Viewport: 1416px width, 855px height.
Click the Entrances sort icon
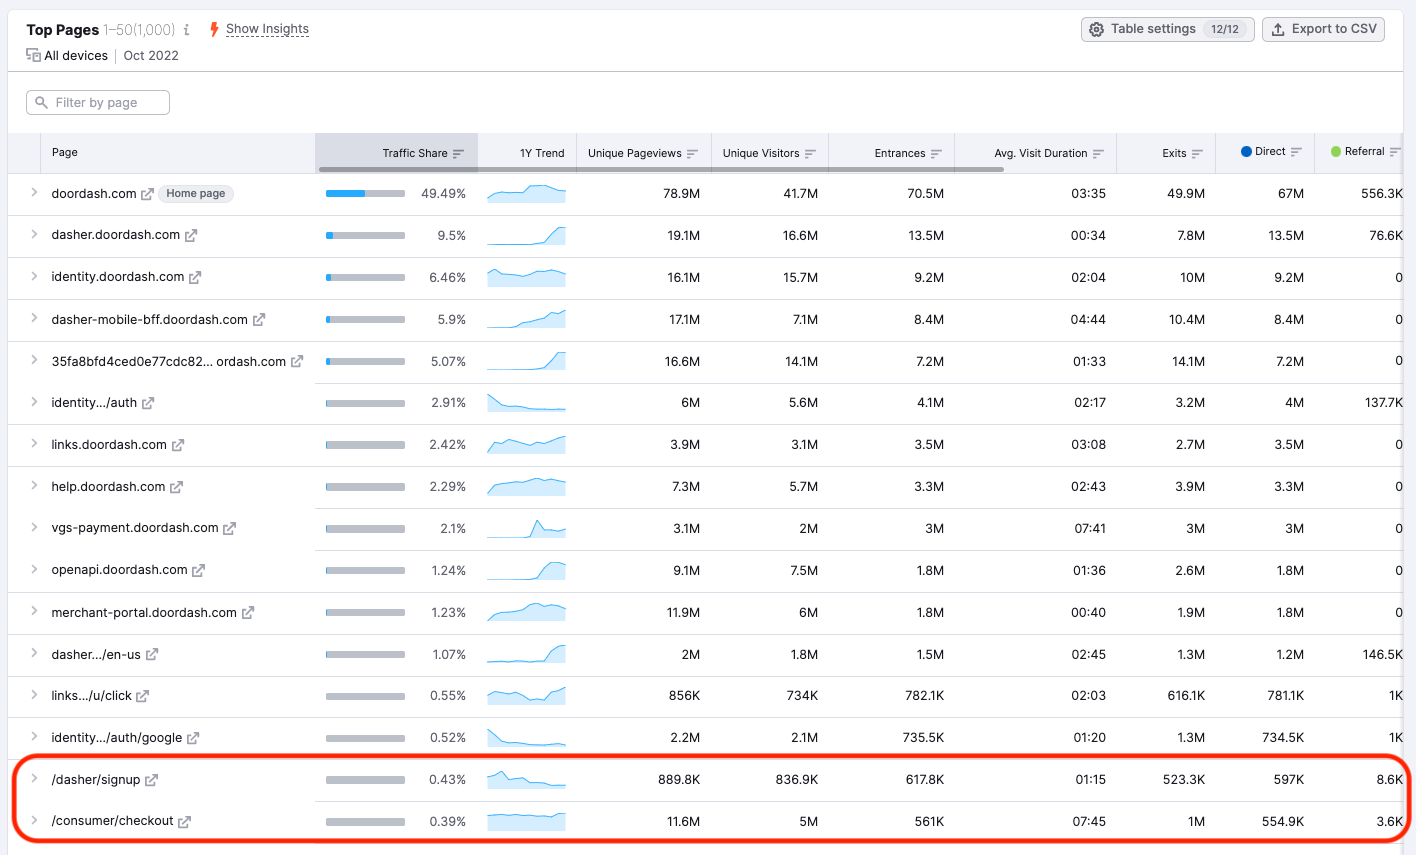pyautogui.click(x=936, y=153)
